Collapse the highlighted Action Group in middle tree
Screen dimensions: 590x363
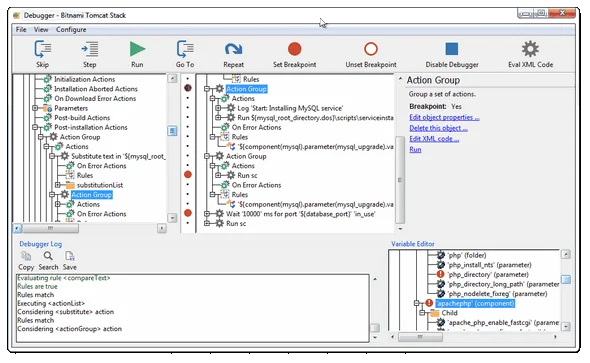pos(207,89)
